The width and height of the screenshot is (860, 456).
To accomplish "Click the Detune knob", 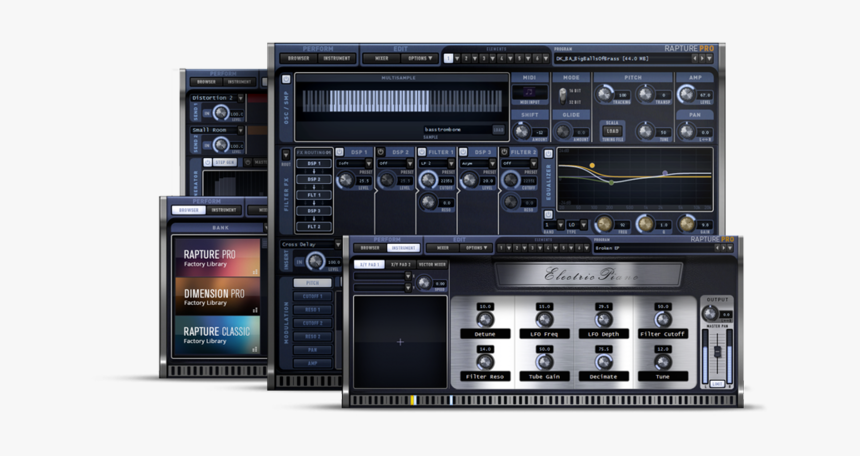I will [485, 319].
